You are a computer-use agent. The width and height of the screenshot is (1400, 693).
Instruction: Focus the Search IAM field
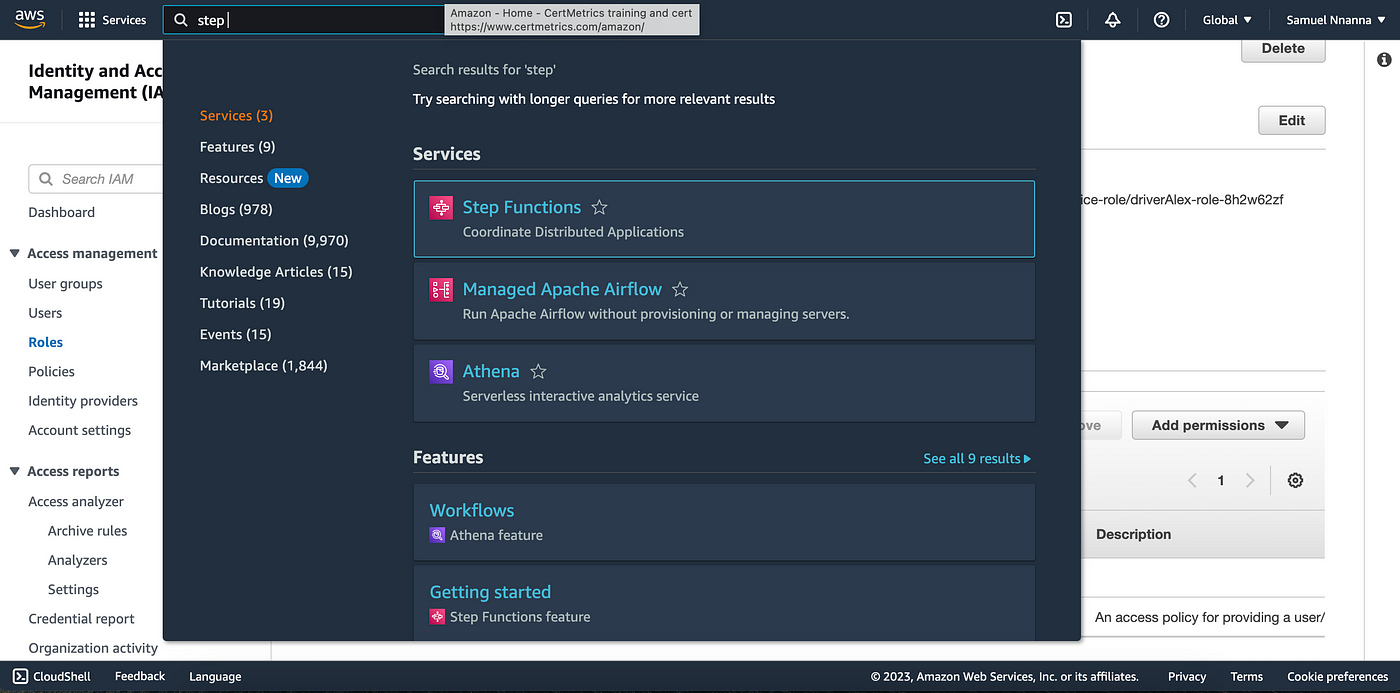(x=96, y=179)
